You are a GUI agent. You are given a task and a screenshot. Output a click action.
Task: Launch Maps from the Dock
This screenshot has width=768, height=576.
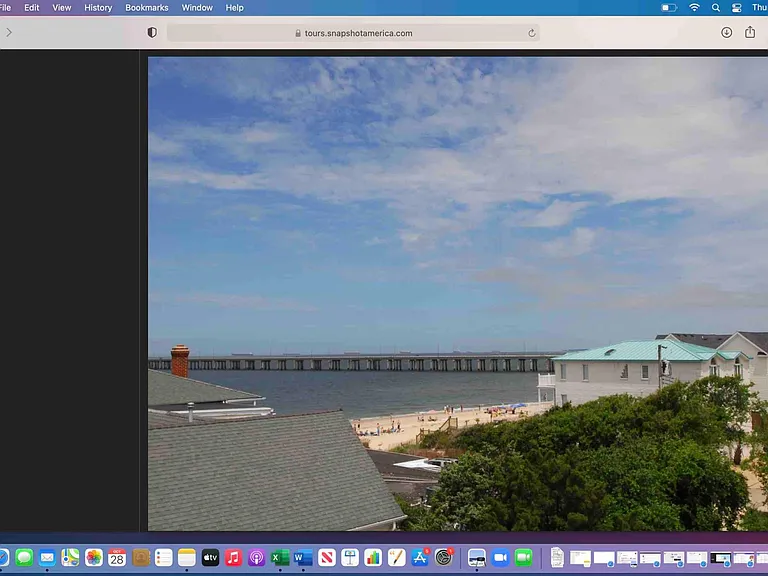(70, 557)
